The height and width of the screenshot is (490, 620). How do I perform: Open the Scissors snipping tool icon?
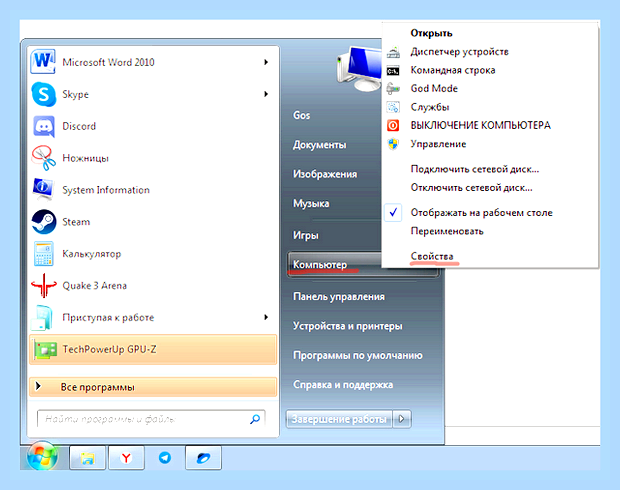[43, 158]
